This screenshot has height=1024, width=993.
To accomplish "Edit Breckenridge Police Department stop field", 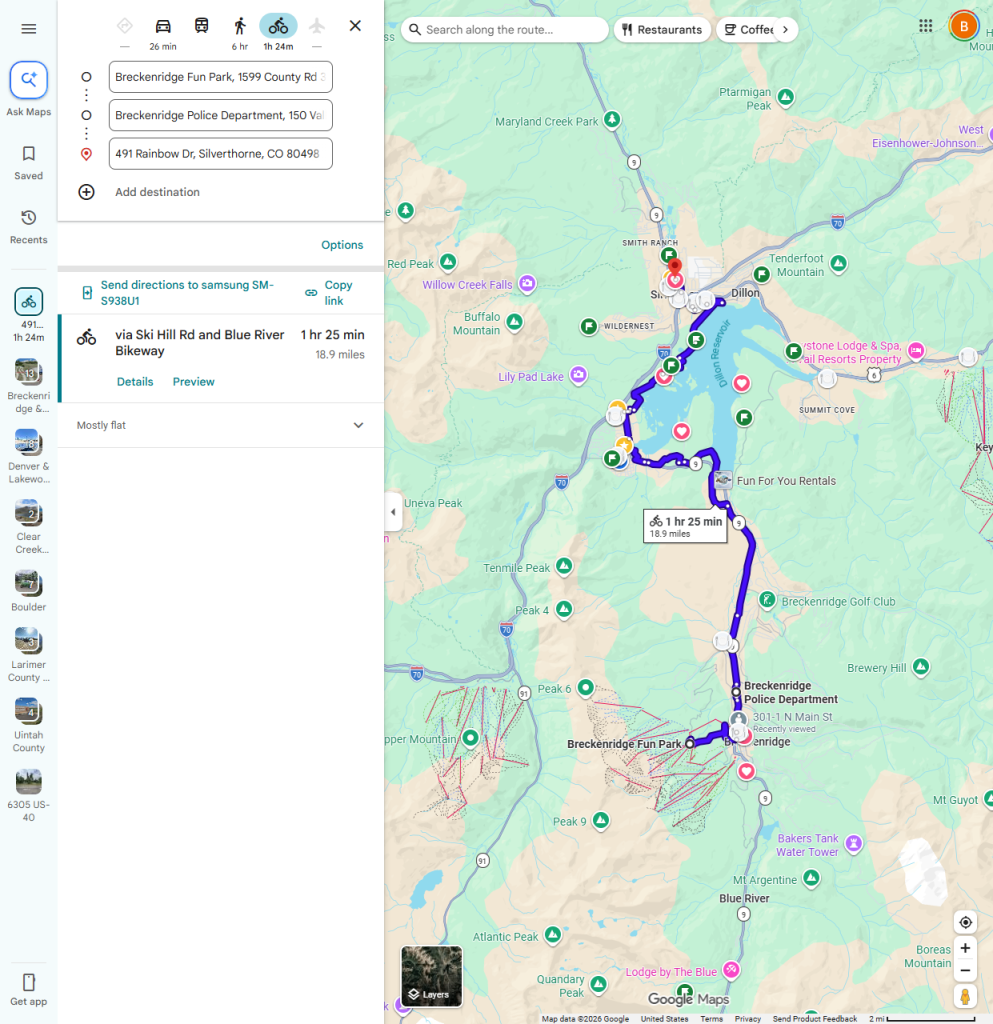I will [x=221, y=116].
